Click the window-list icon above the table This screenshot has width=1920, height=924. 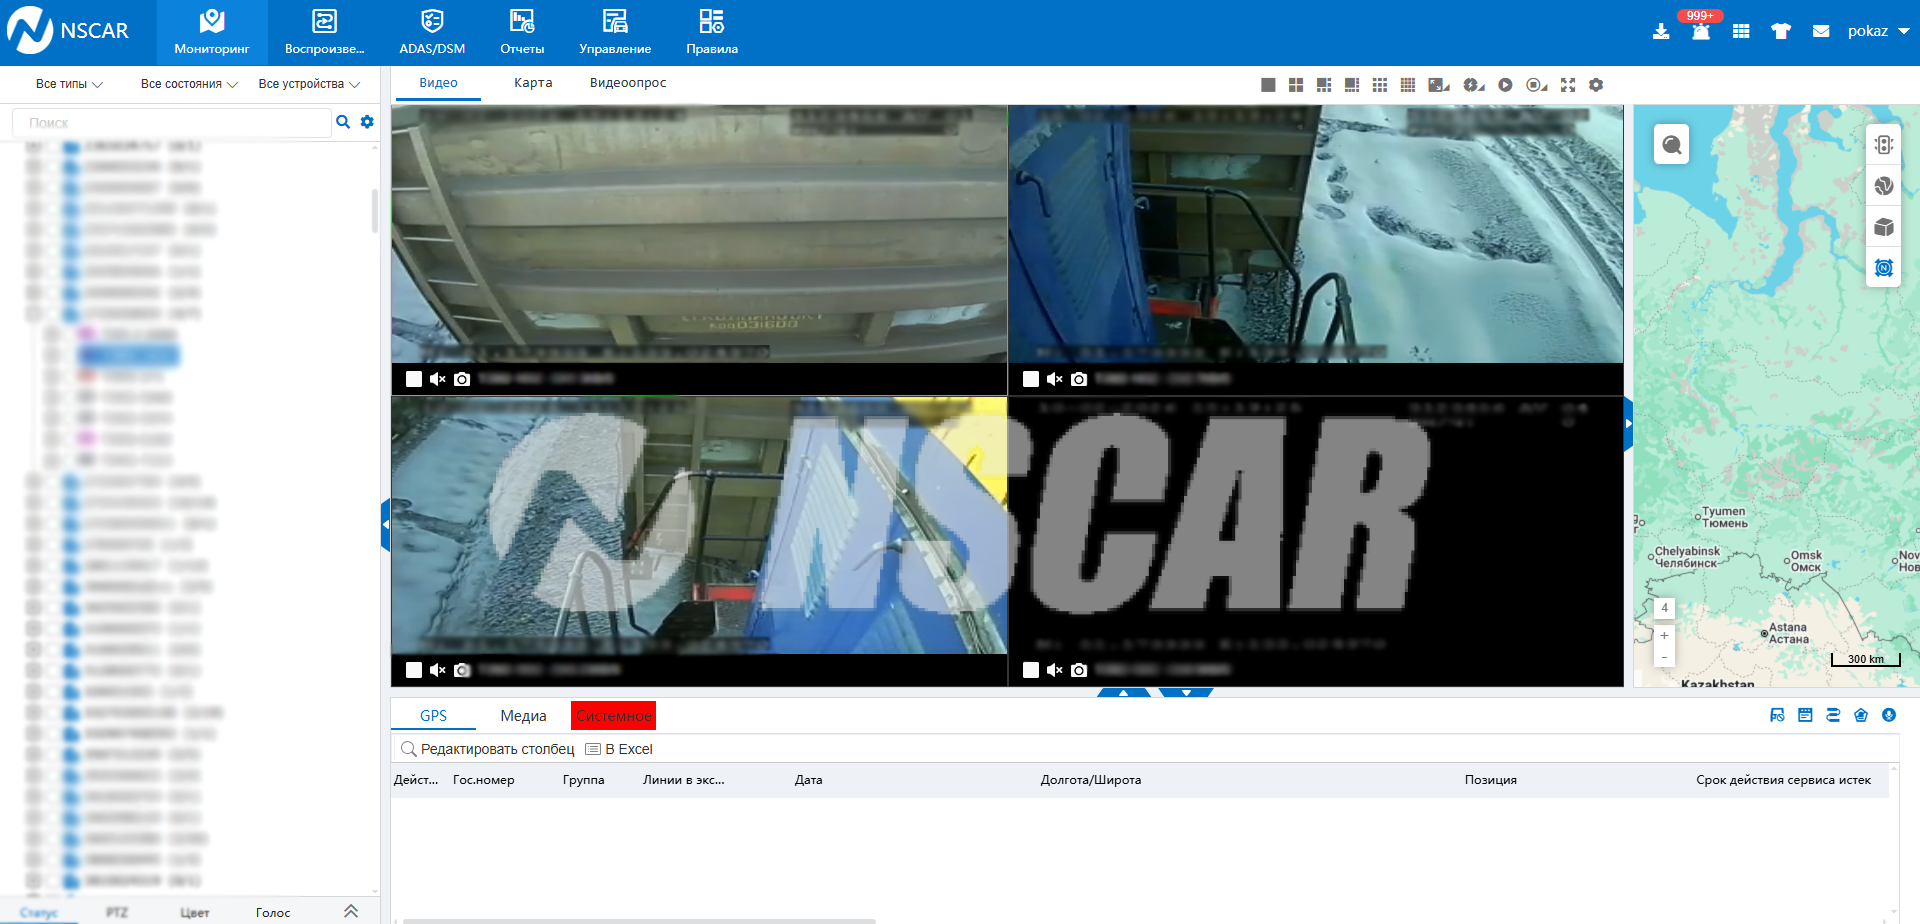coord(1805,715)
